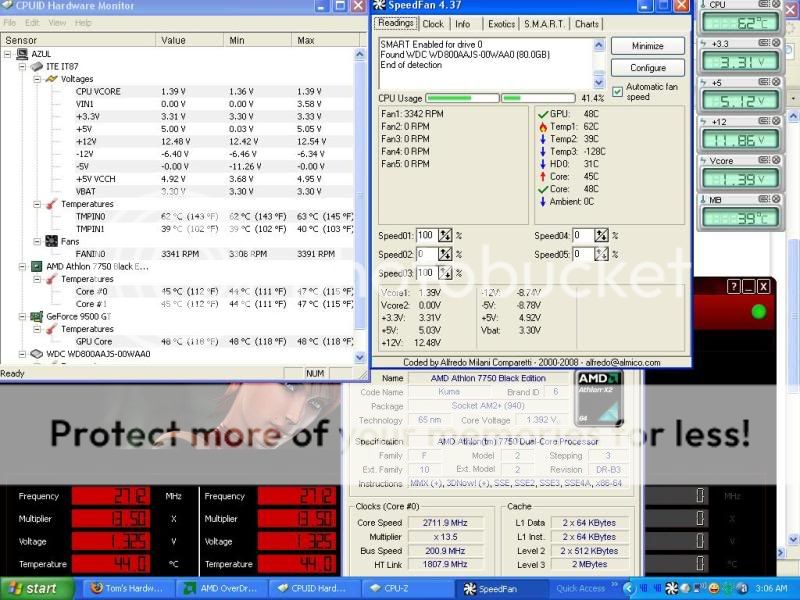The height and width of the screenshot is (600, 800).
Task: Collapse the Temperatures group under ITE IT87
Action: [x=37, y=204]
